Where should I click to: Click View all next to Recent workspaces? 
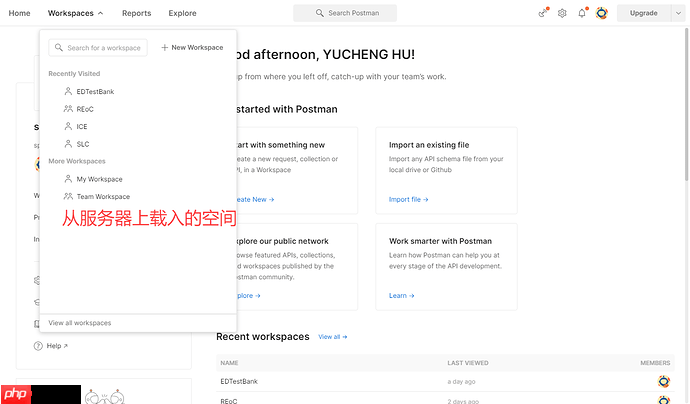coord(333,337)
